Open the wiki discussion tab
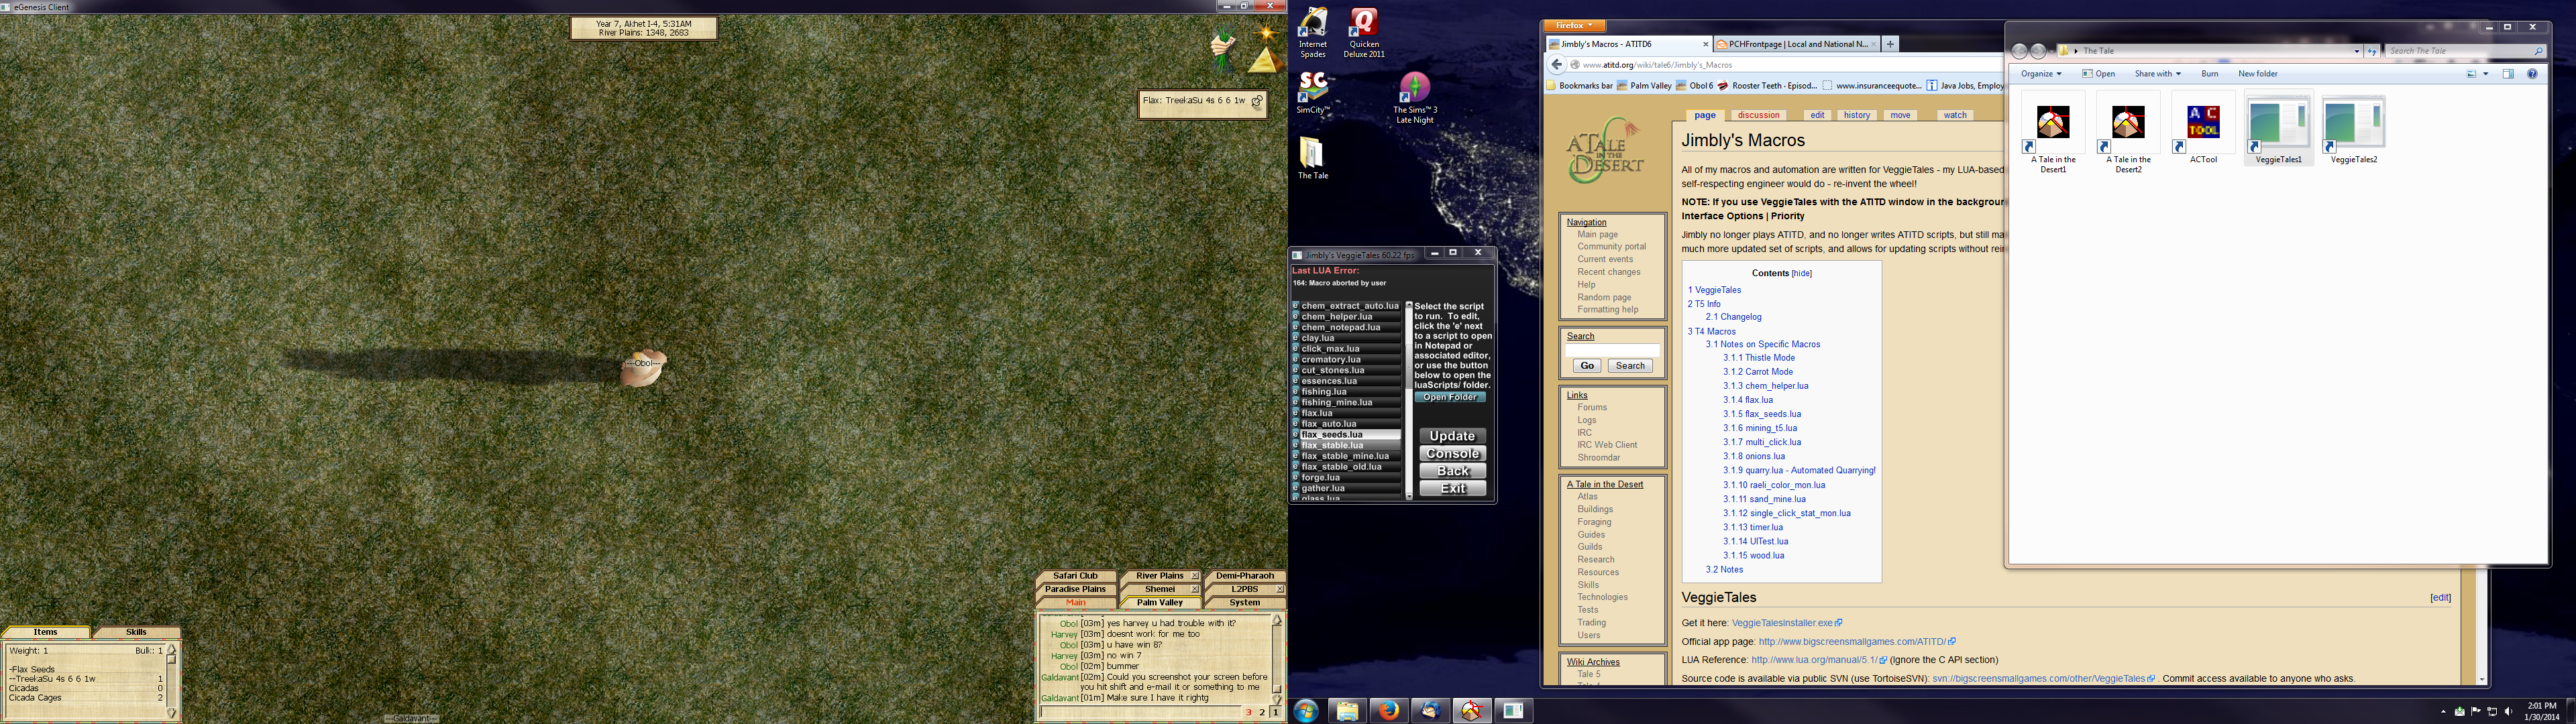2576x724 pixels. [1758, 115]
